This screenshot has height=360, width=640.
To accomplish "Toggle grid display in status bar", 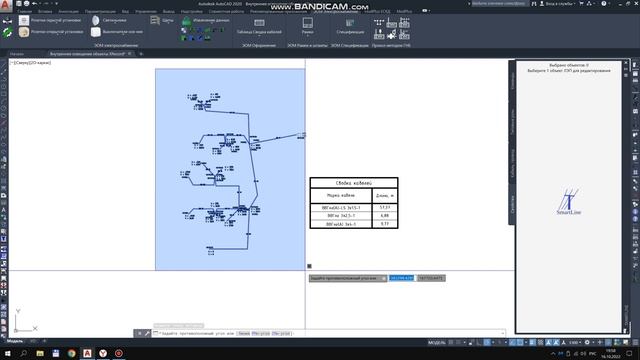I will (451, 342).
